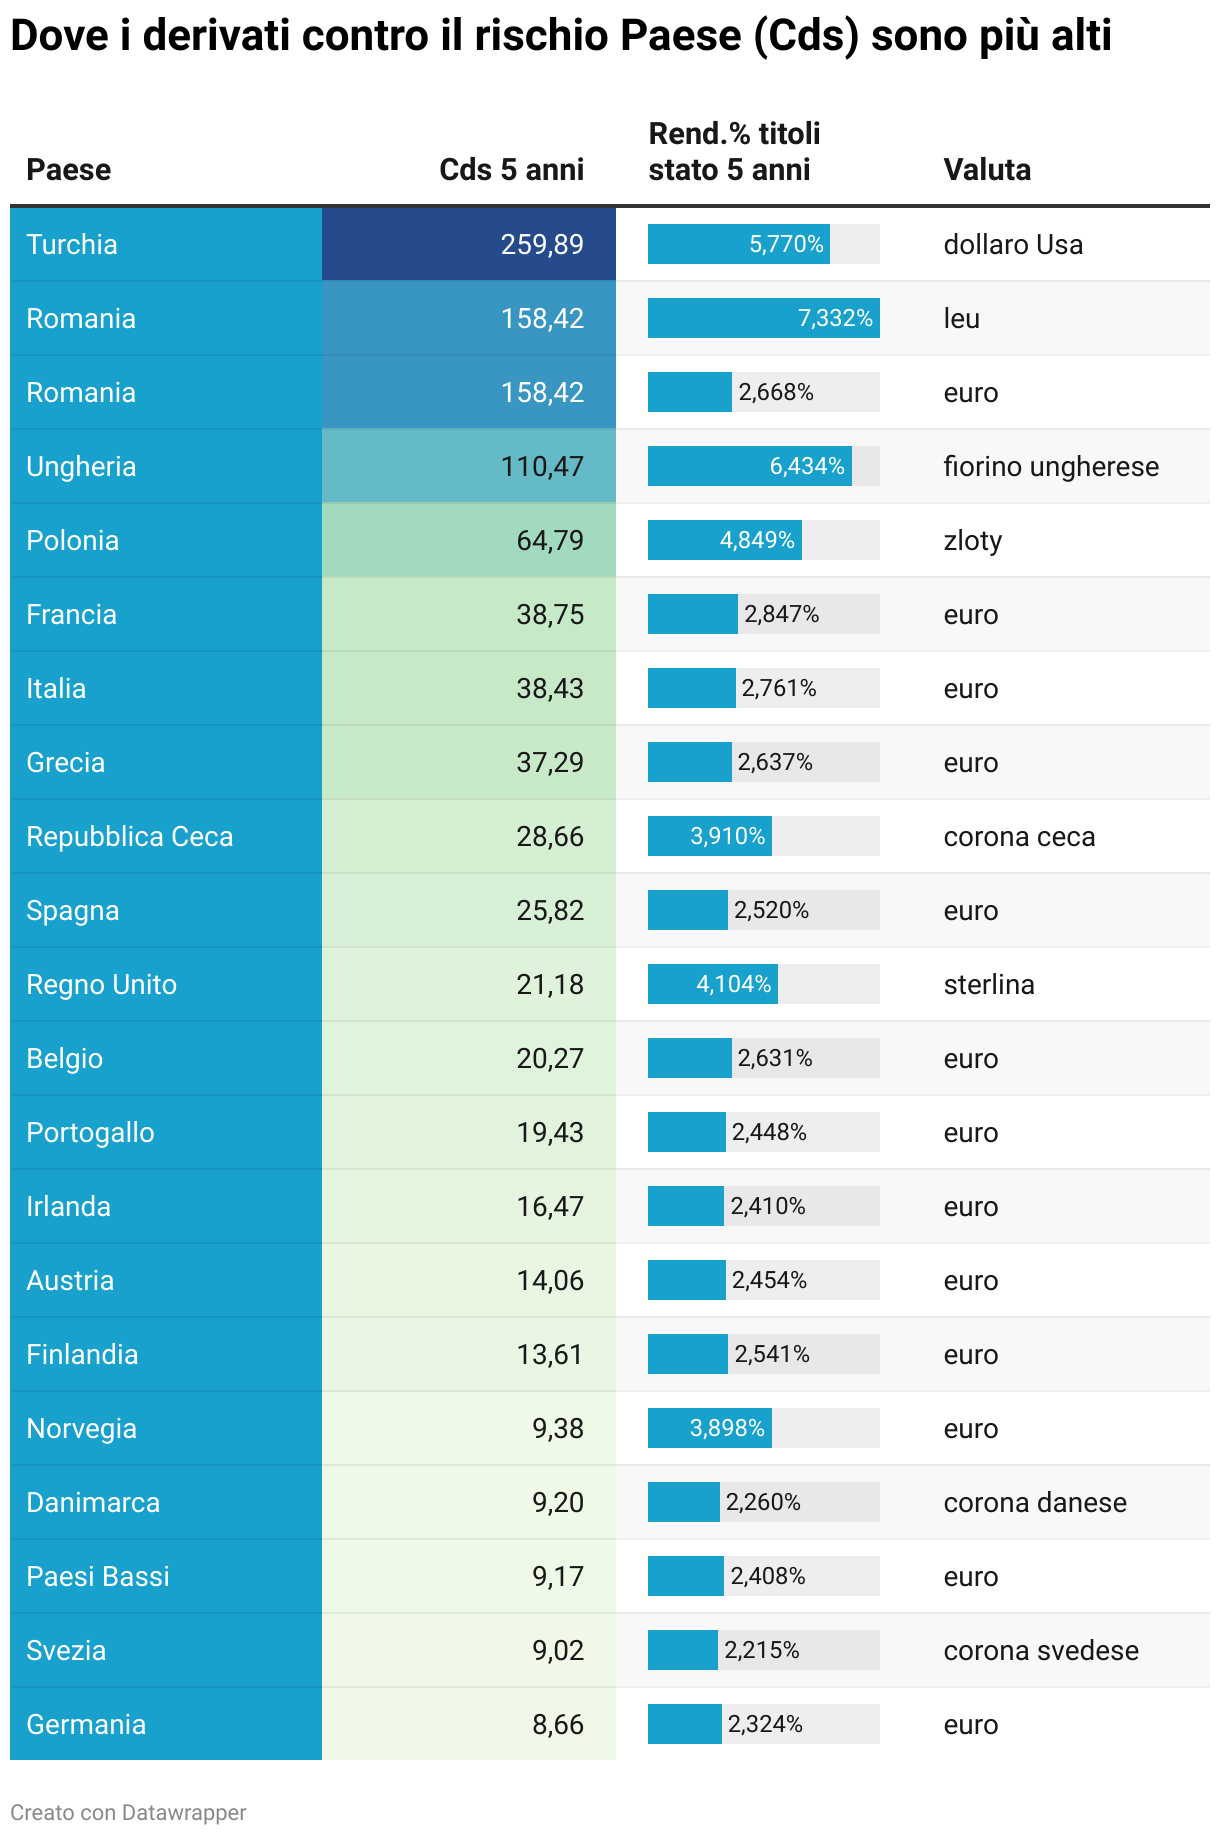This screenshot has width=1220, height=1836.
Task: Click the 5,770% yield bar for Turchia
Action: click(738, 244)
